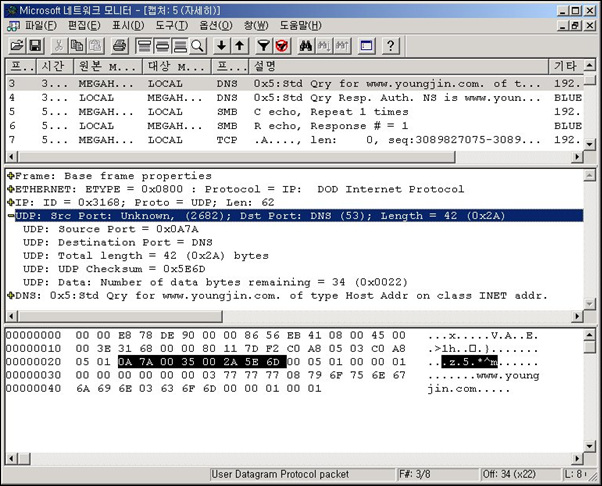The image size is (602, 486).
Task: Click hex row at offset 00000030
Action: [273, 375]
